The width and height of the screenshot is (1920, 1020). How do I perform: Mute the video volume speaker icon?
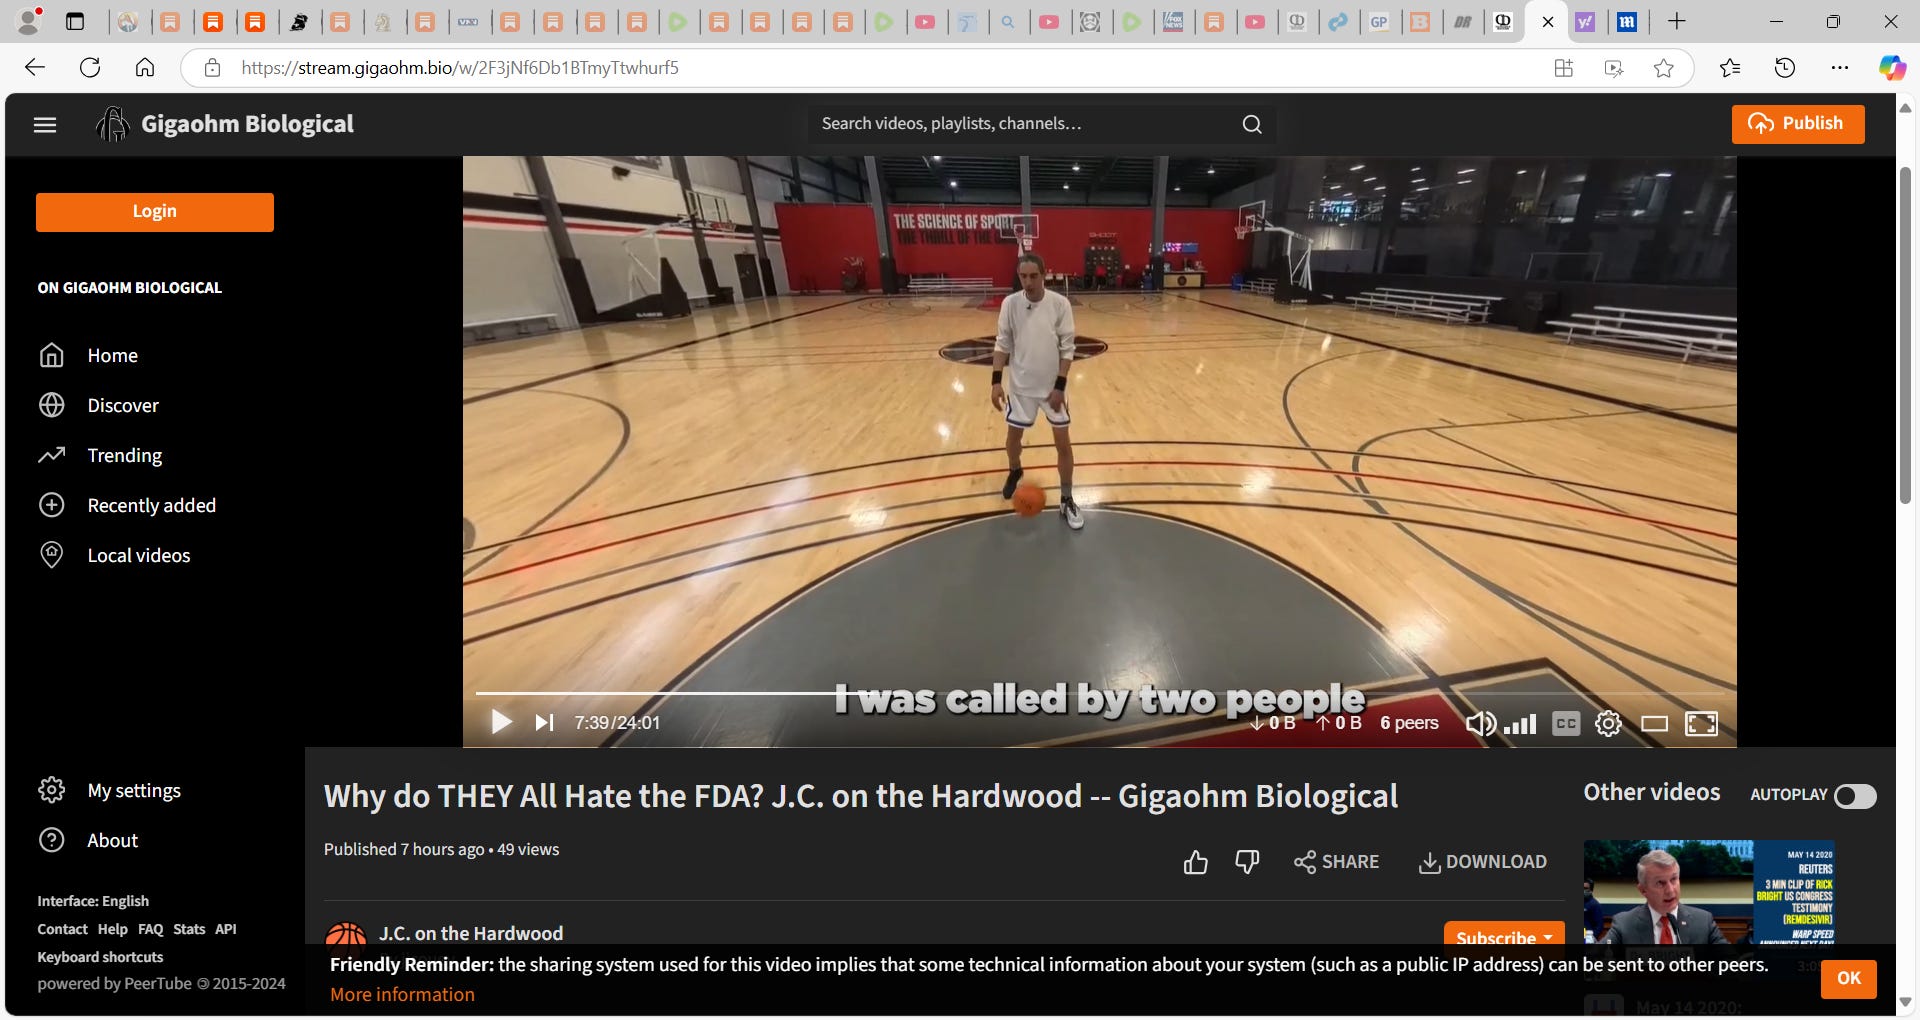pyautogui.click(x=1481, y=723)
